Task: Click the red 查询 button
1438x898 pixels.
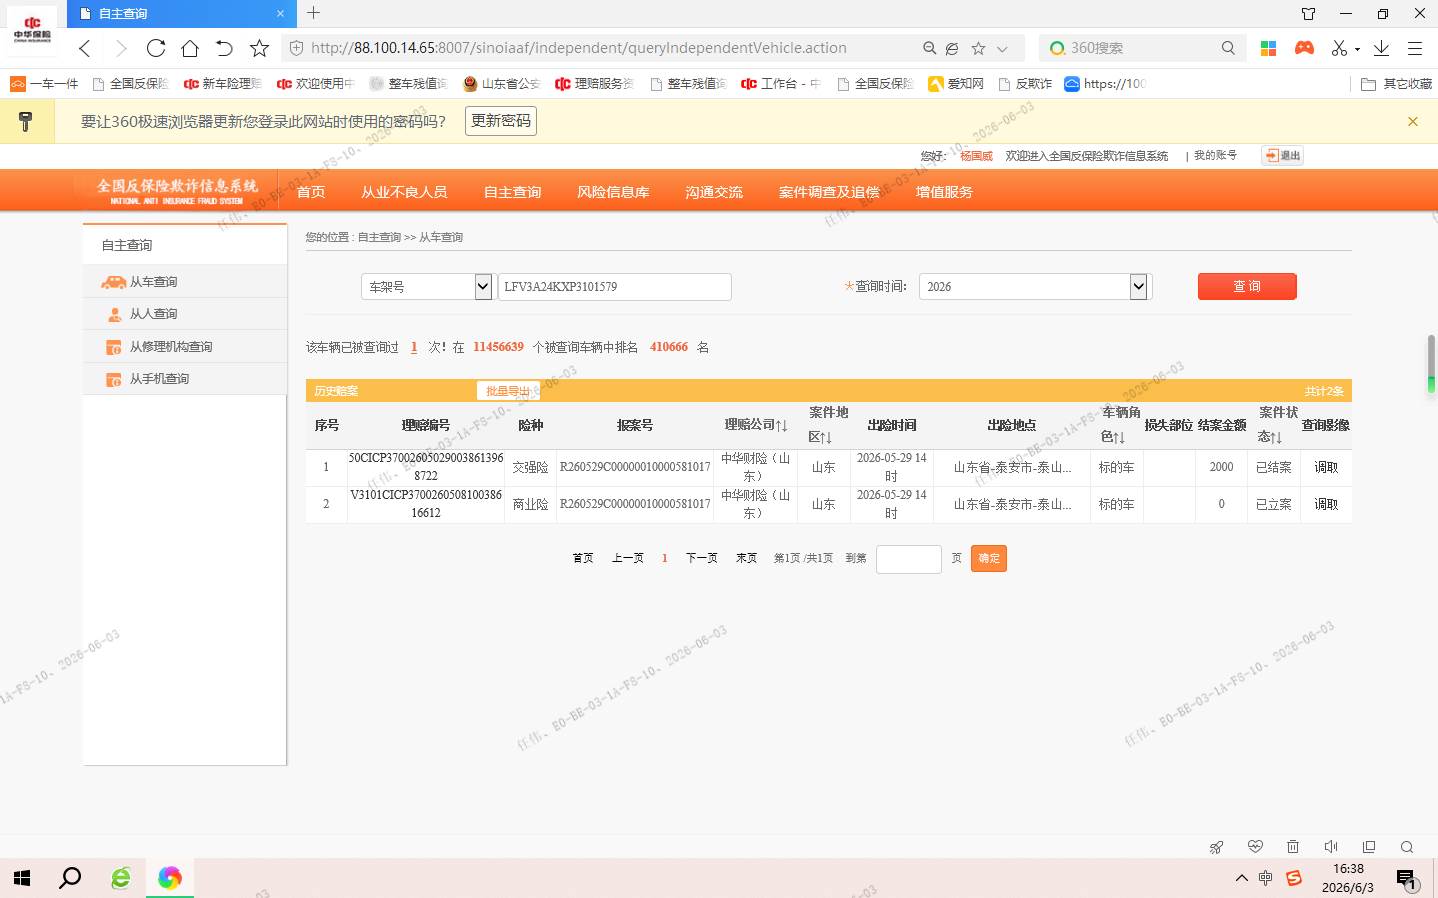Action: click(1247, 286)
